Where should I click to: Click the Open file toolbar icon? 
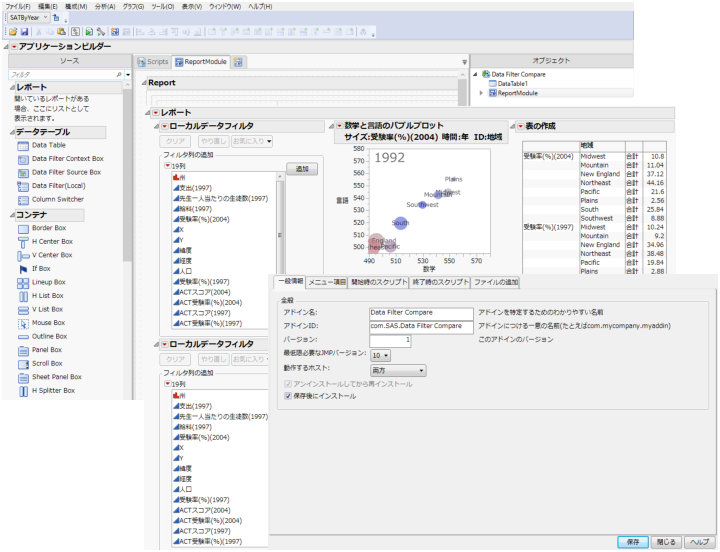click(x=13, y=32)
